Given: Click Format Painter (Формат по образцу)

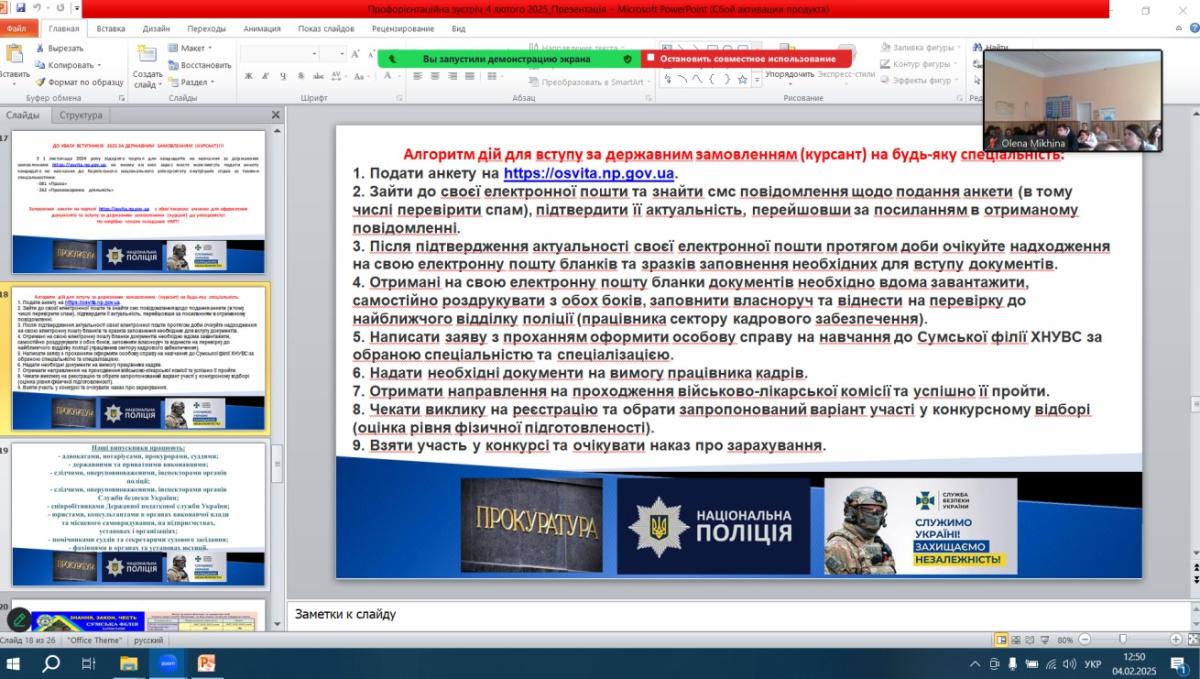Looking at the screenshot, I should 78,82.
